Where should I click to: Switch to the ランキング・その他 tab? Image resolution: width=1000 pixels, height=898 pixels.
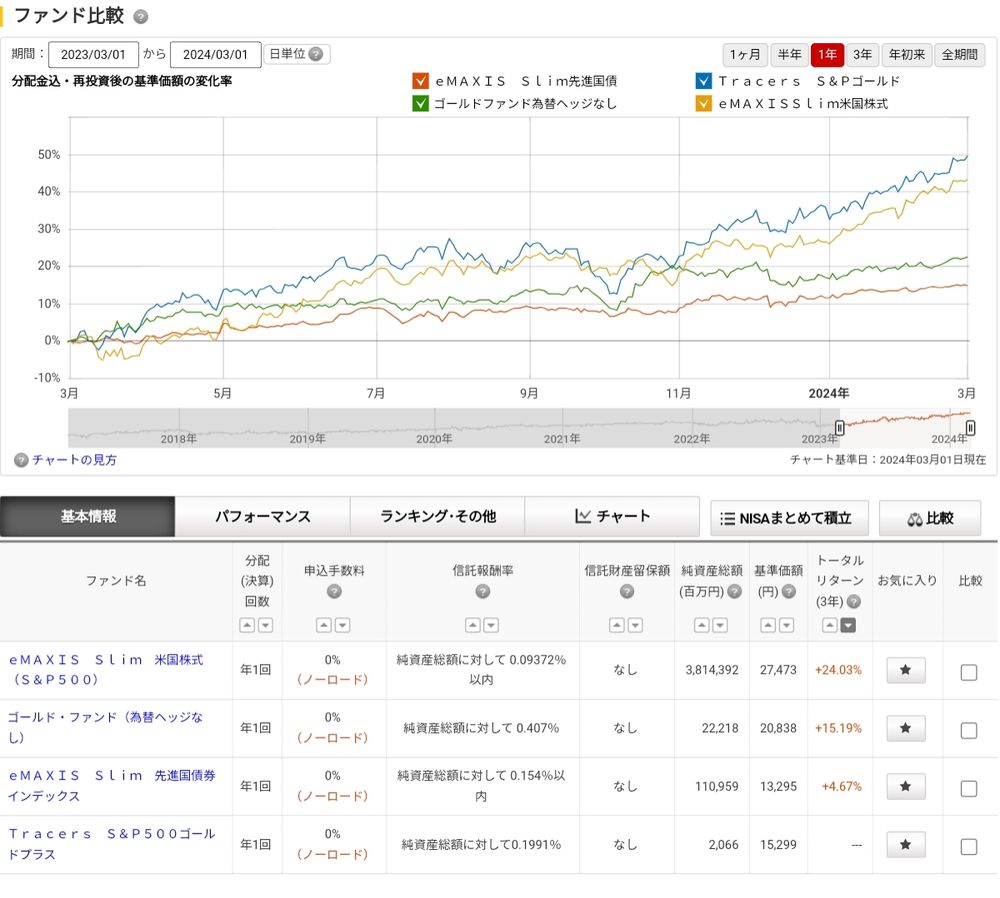[437, 517]
